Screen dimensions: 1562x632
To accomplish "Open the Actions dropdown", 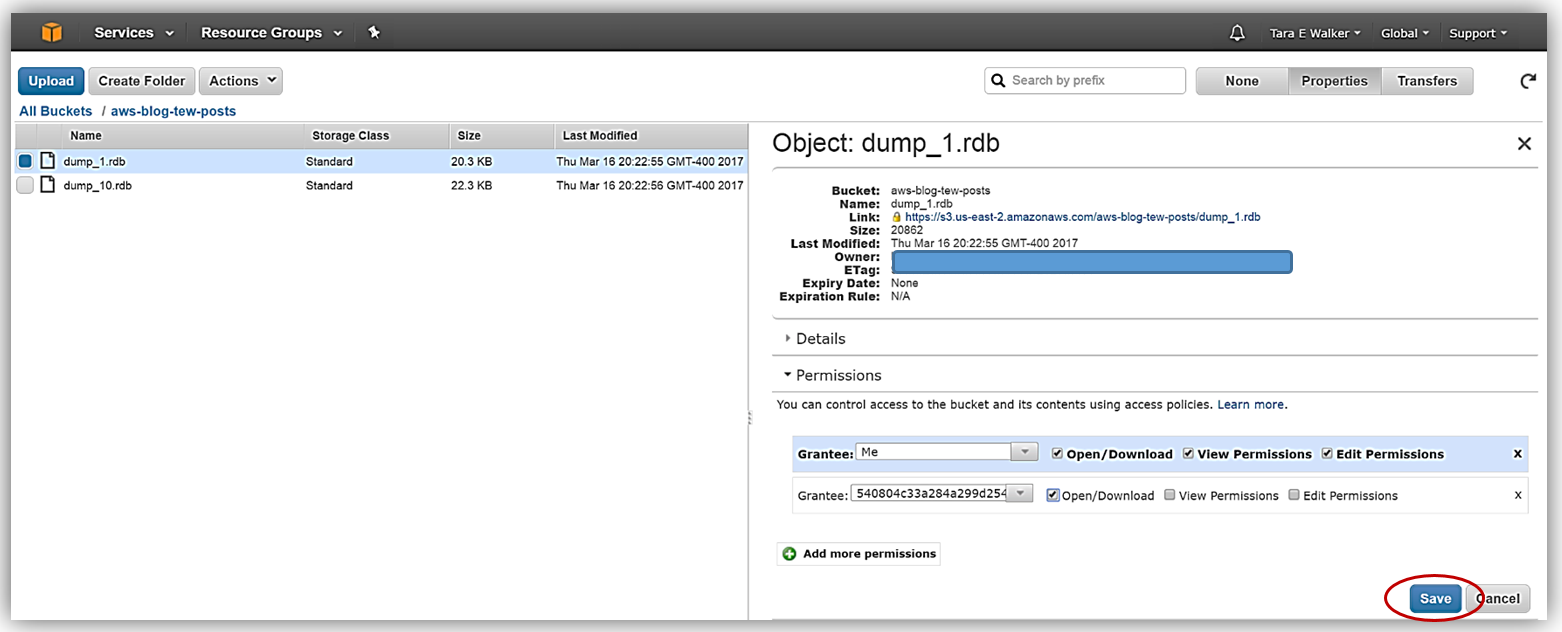I will [240, 81].
